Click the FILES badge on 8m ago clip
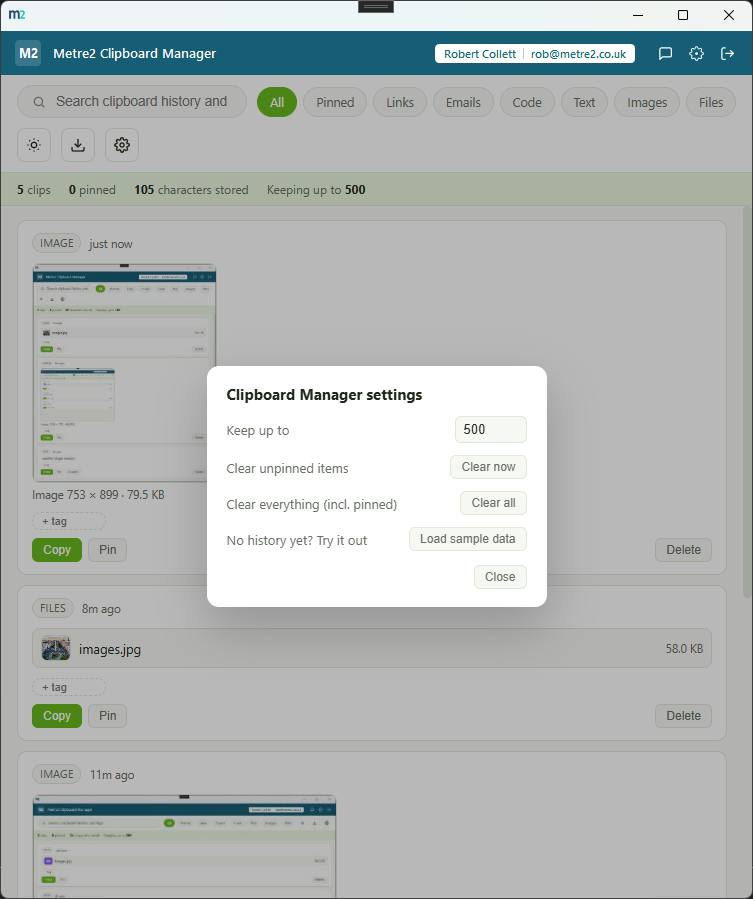Screen dimensions: 753x899 53,608
